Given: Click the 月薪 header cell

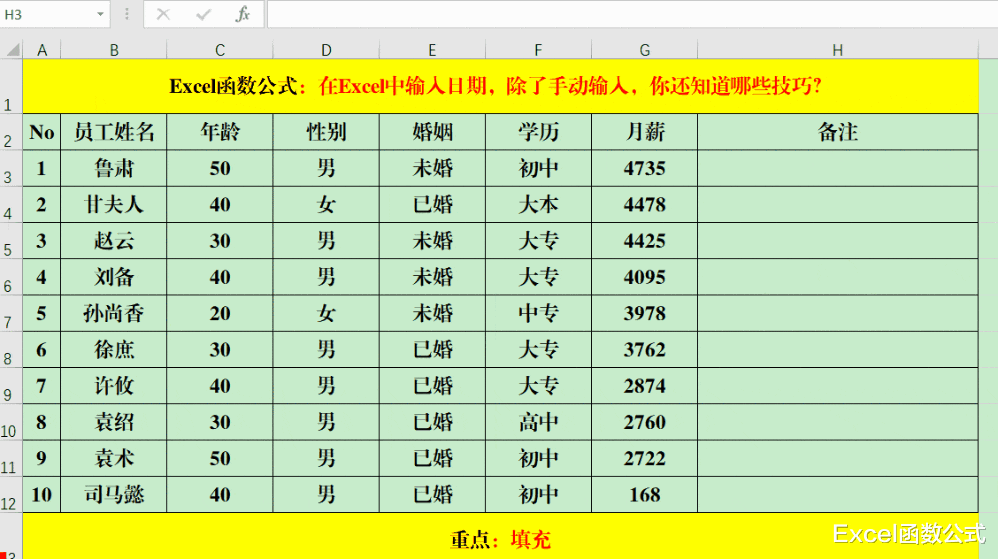Looking at the screenshot, I should point(645,132).
